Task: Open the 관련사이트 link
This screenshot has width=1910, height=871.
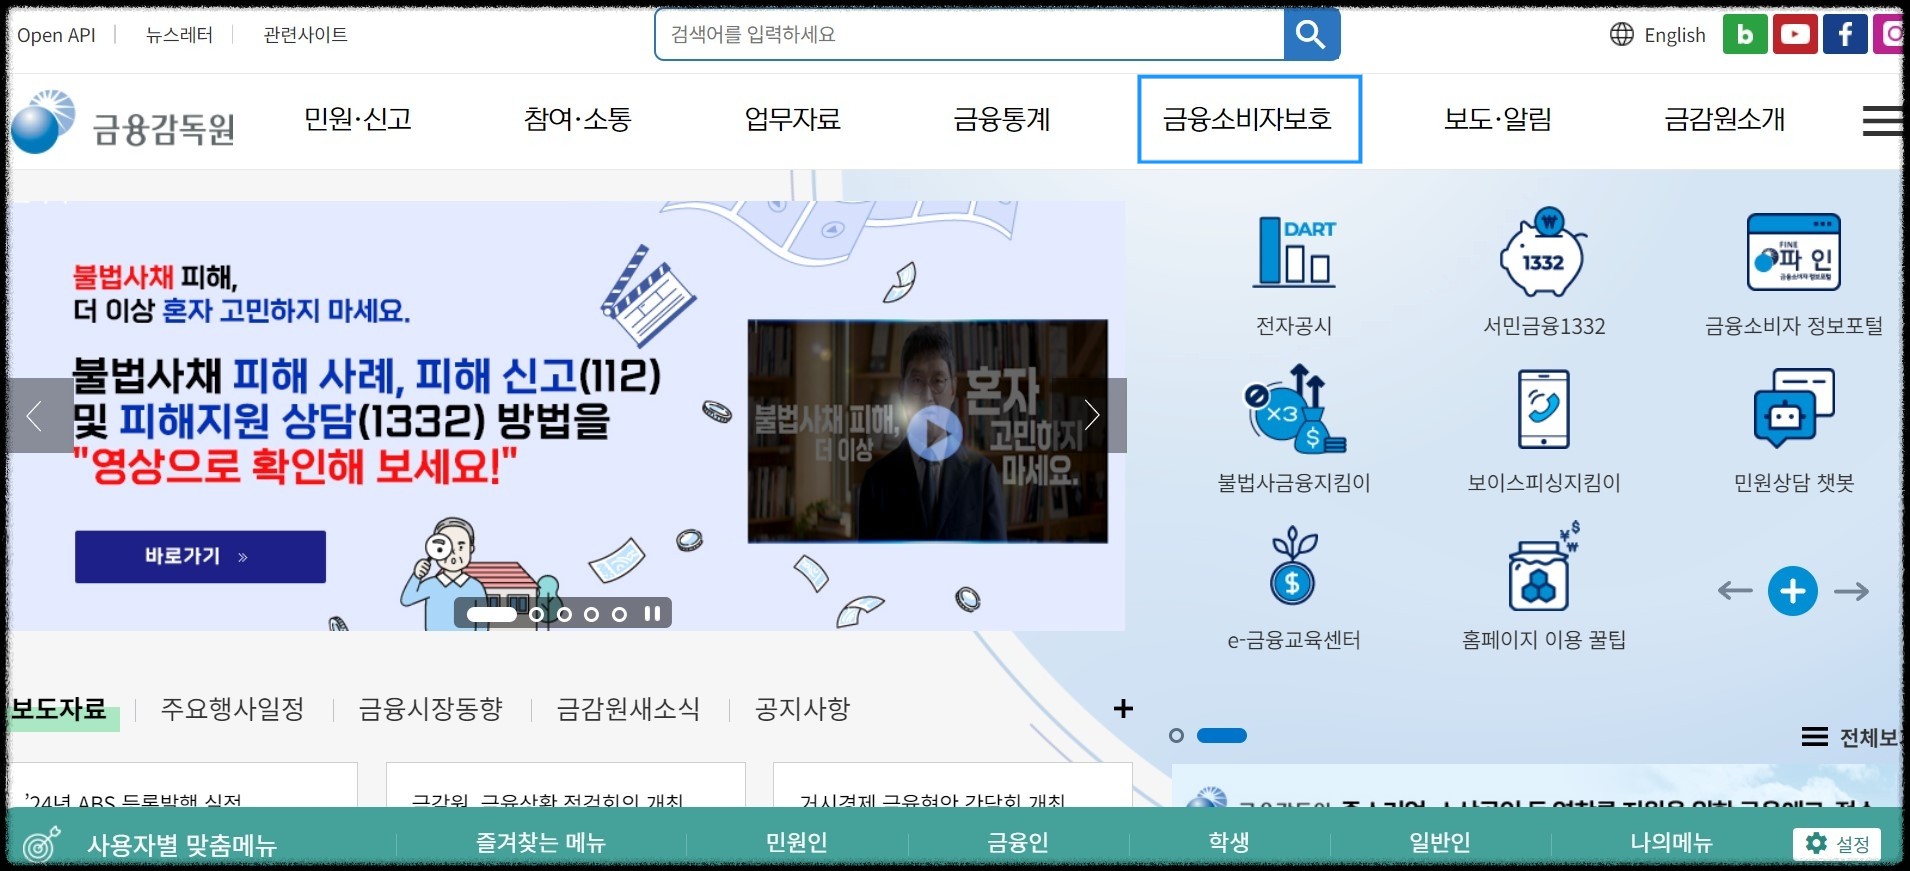Action: point(305,35)
